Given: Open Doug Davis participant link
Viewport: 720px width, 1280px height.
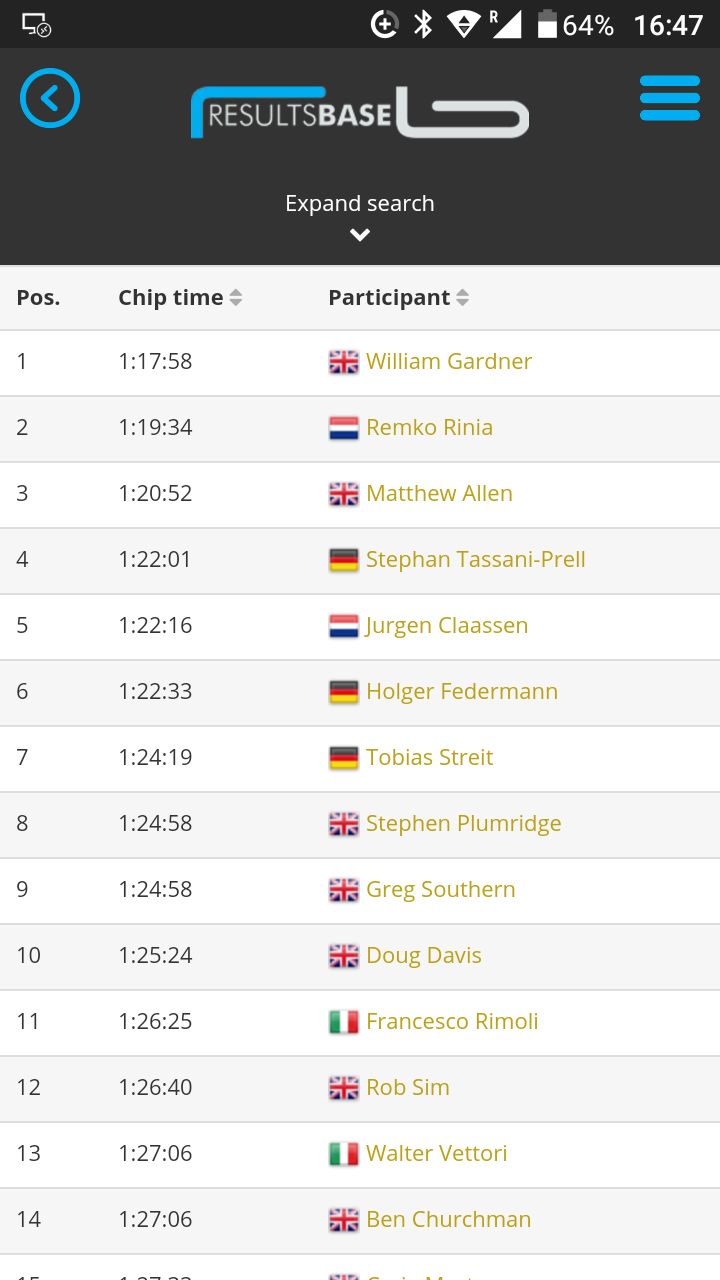Looking at the screenshot, I should tap(424, 955).
